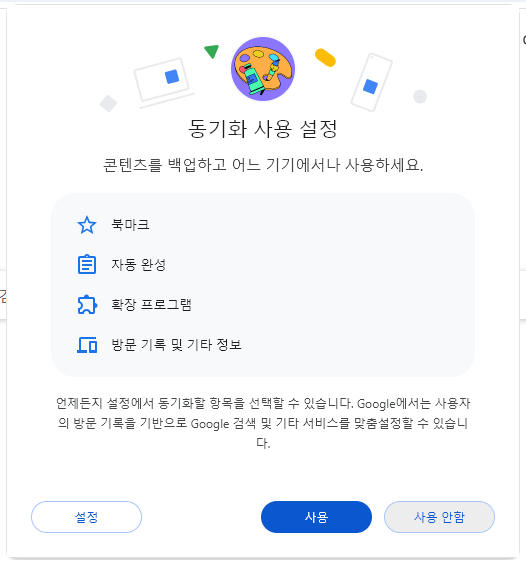Click the extensions puzzle piece icon
The width and height of the screenshot is (526, 566).
pos(87,305)
